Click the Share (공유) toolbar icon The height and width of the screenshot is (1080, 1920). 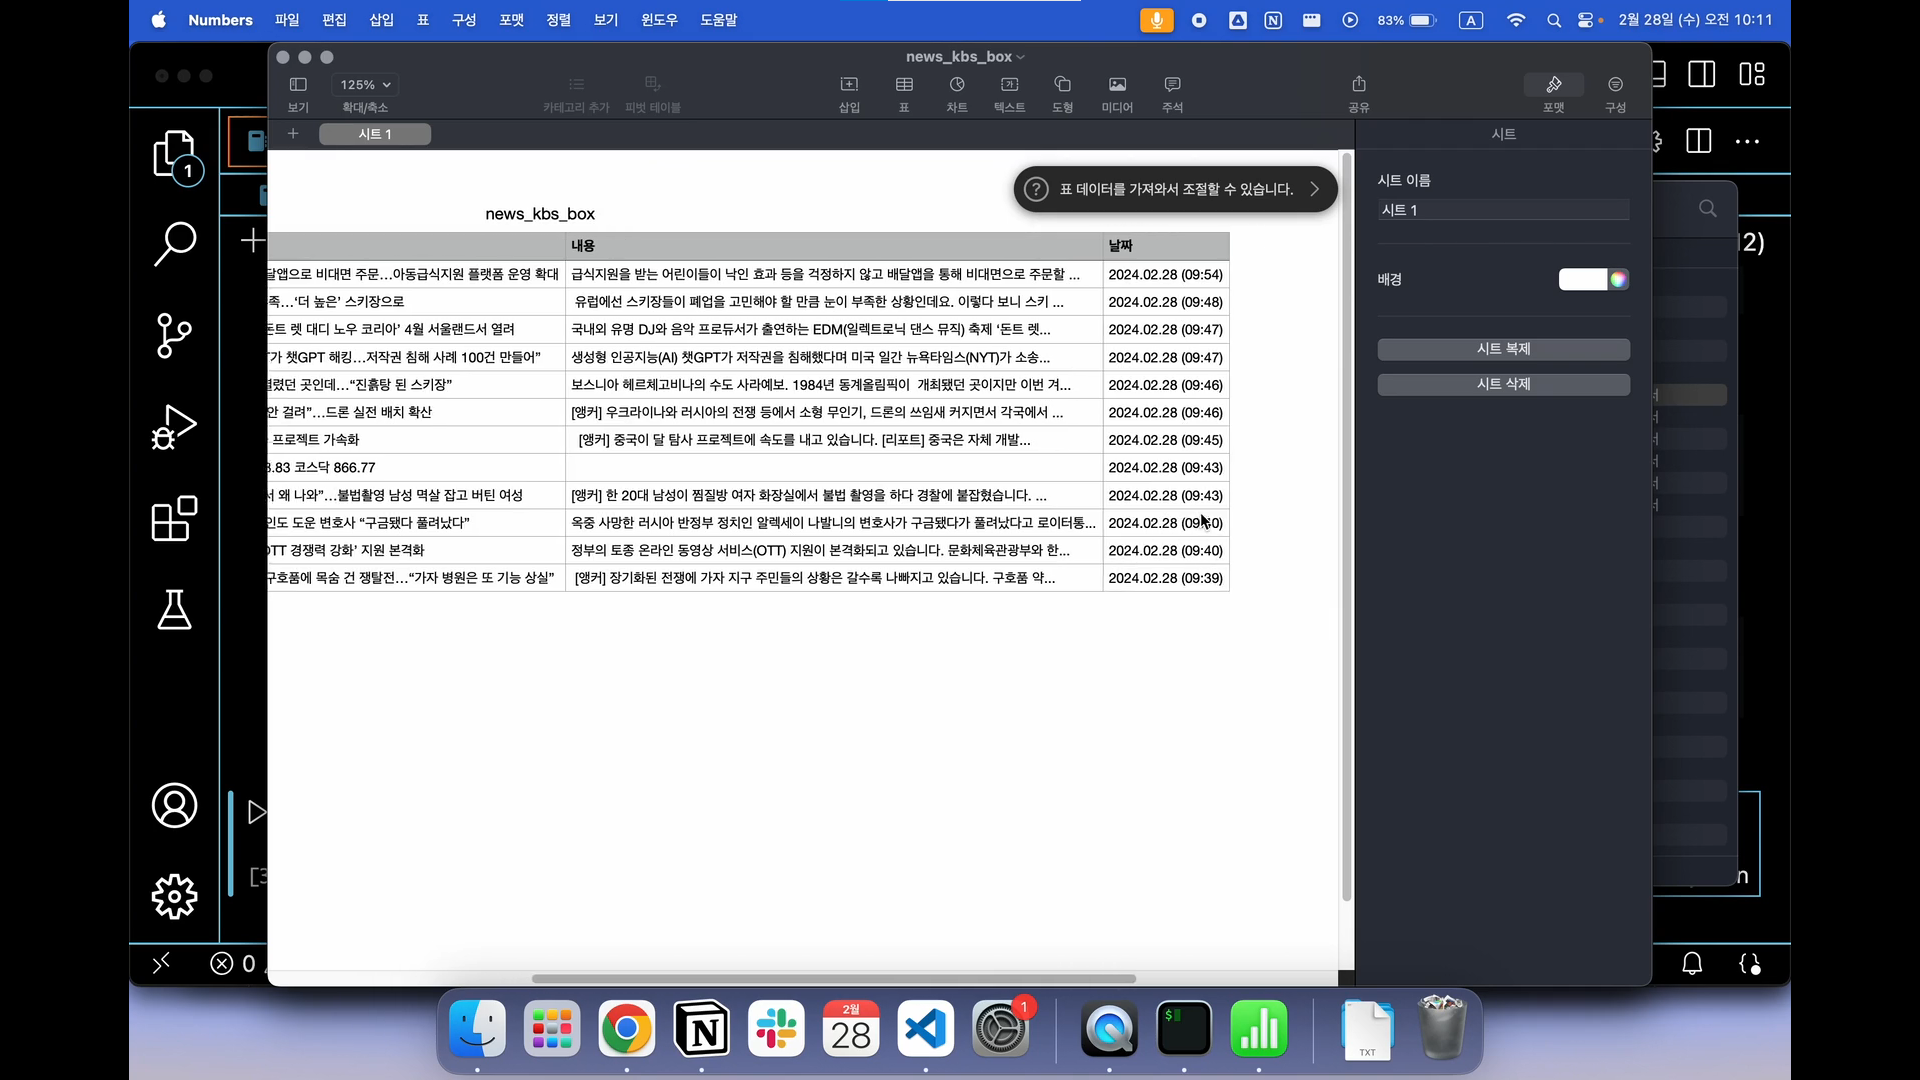coord(1358,85)
